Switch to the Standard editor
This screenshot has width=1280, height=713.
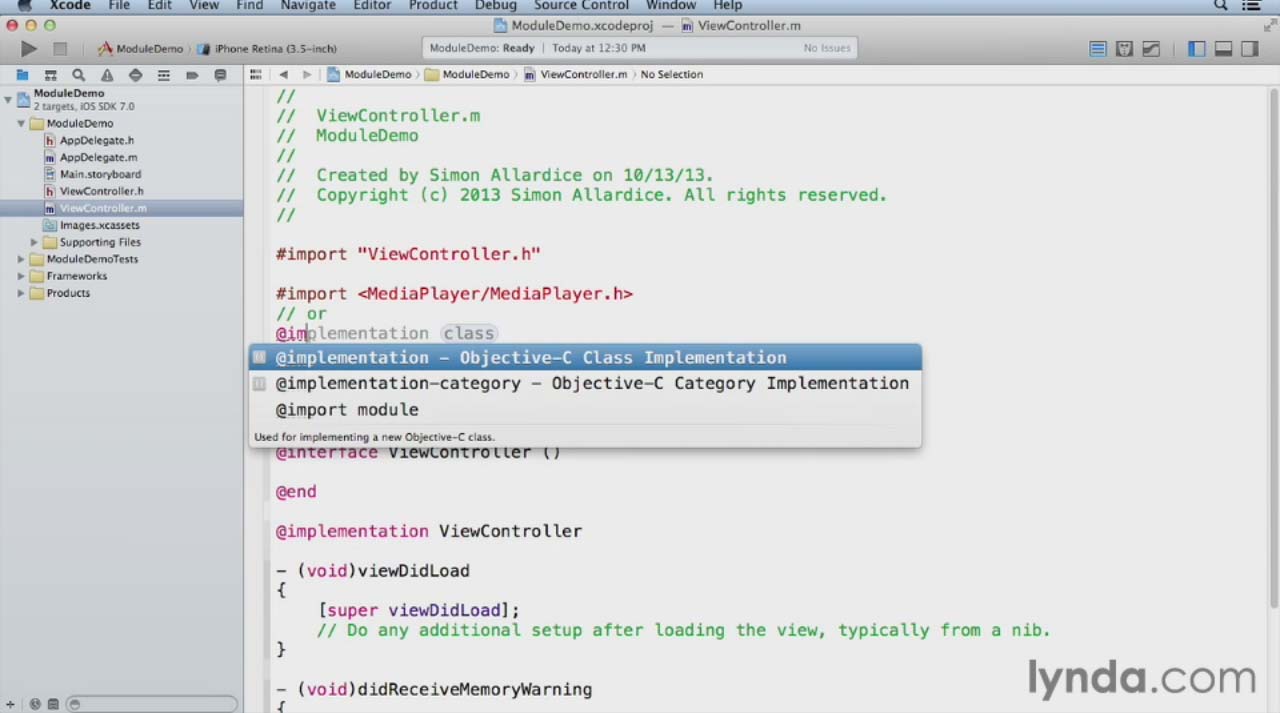[1098, 48]
